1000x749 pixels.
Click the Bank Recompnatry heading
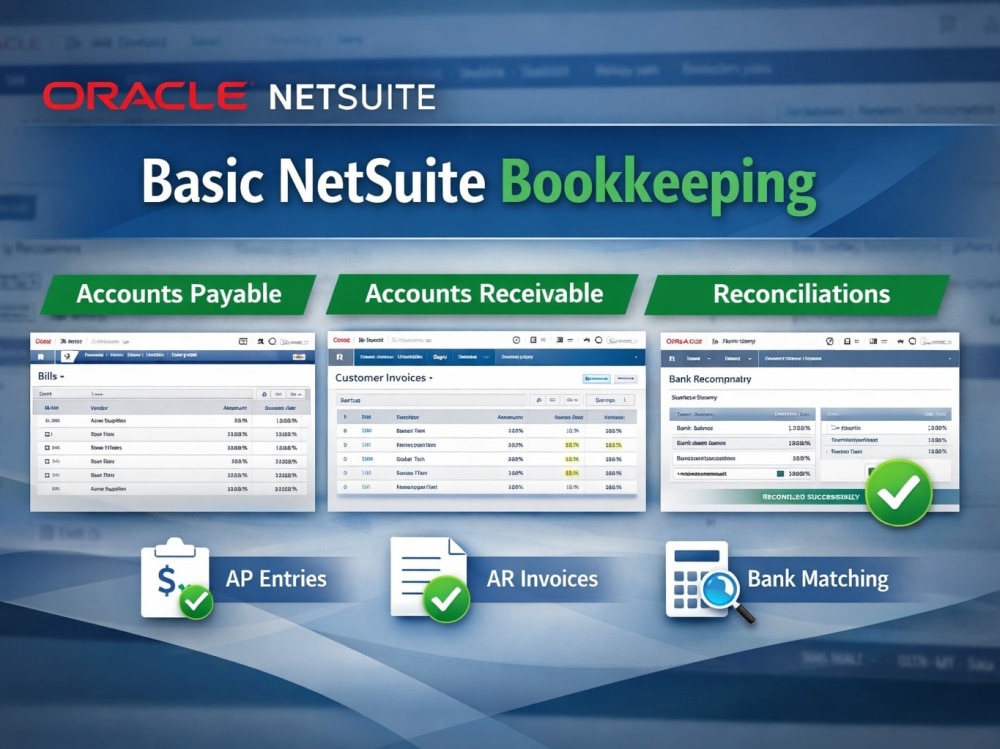[710, 379]
